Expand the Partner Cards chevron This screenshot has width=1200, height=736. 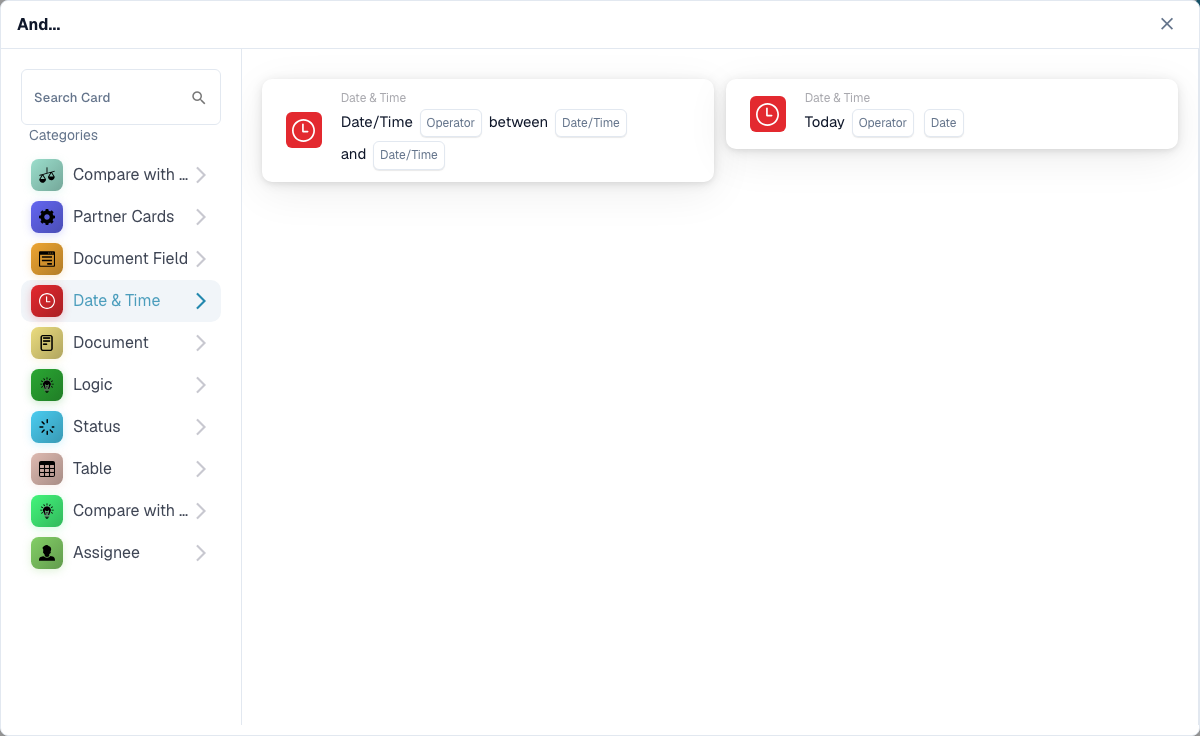201,217
